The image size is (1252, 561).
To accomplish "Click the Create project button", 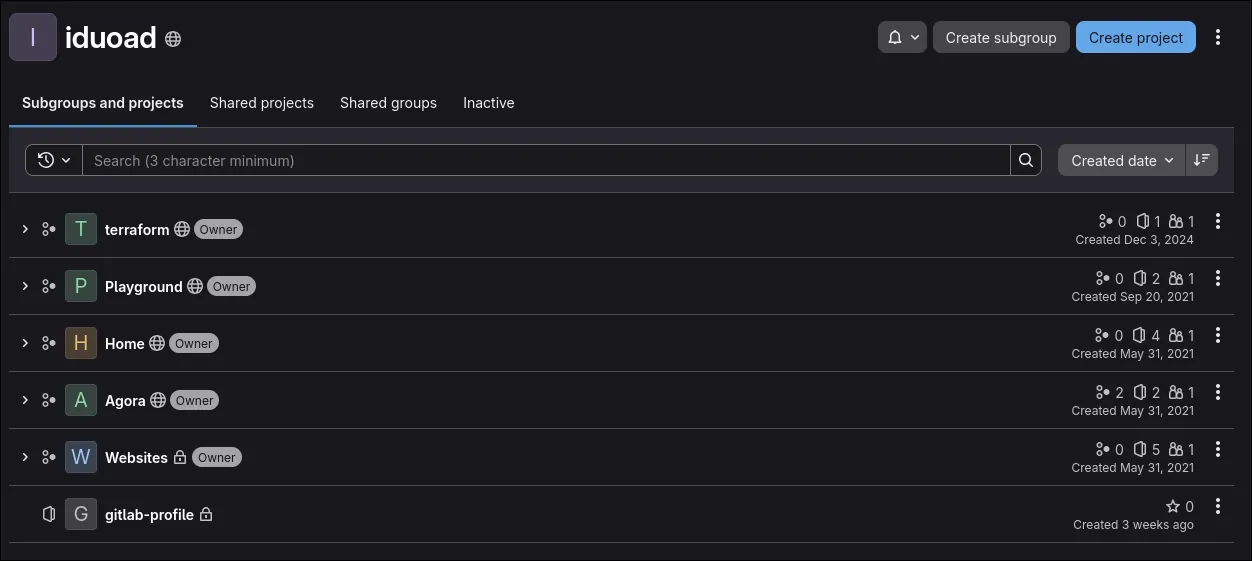I will pos(1135,37).
